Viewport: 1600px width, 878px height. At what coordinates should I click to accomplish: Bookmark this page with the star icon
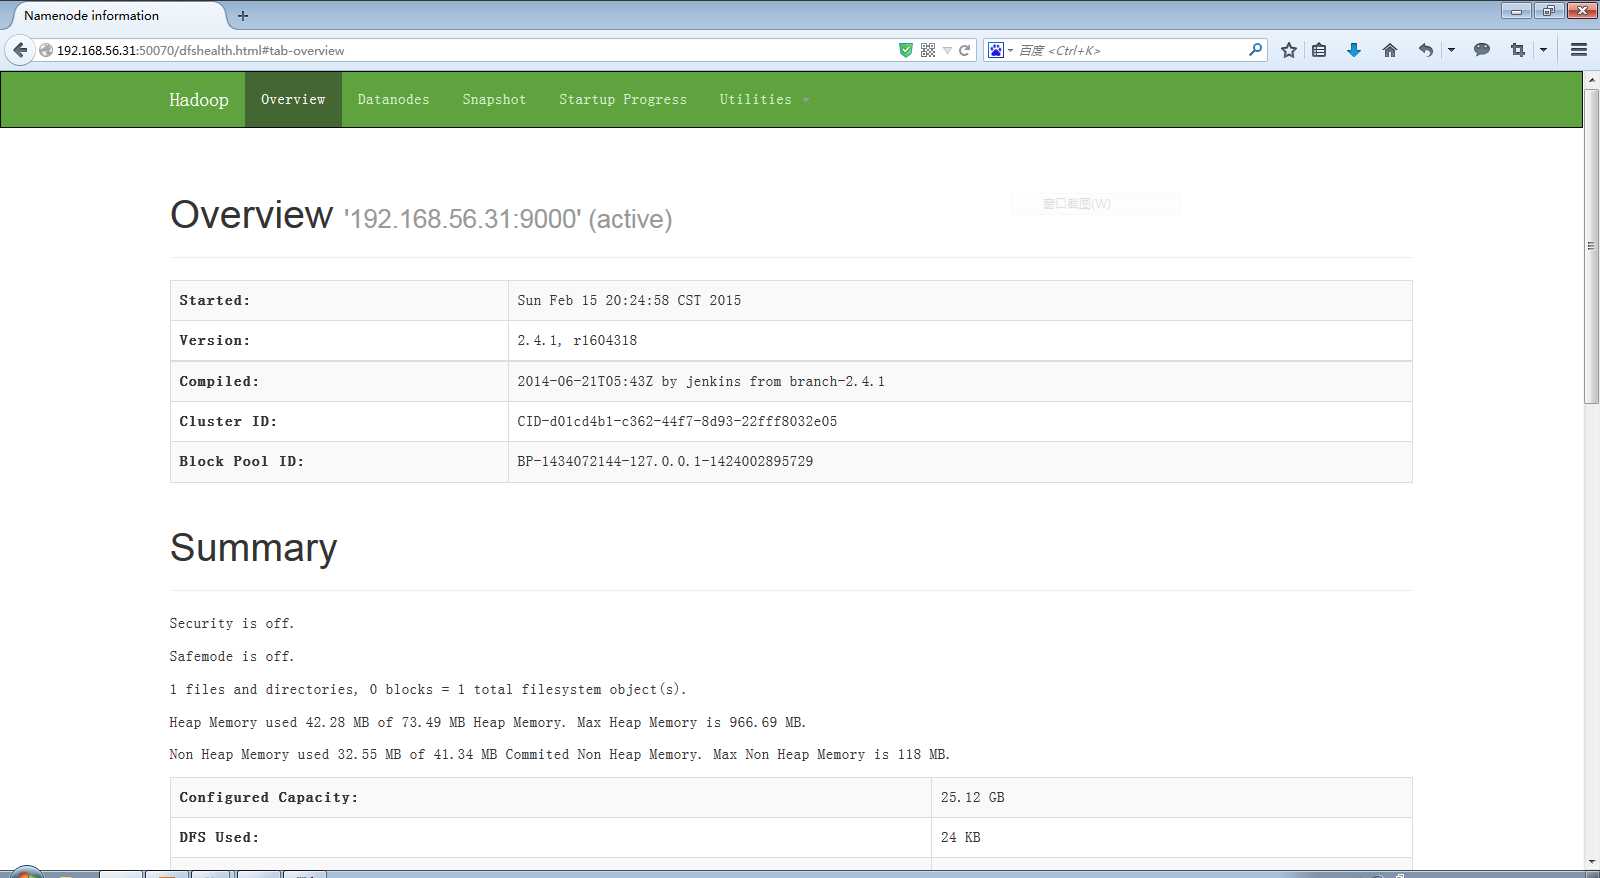coord(1289,50)
